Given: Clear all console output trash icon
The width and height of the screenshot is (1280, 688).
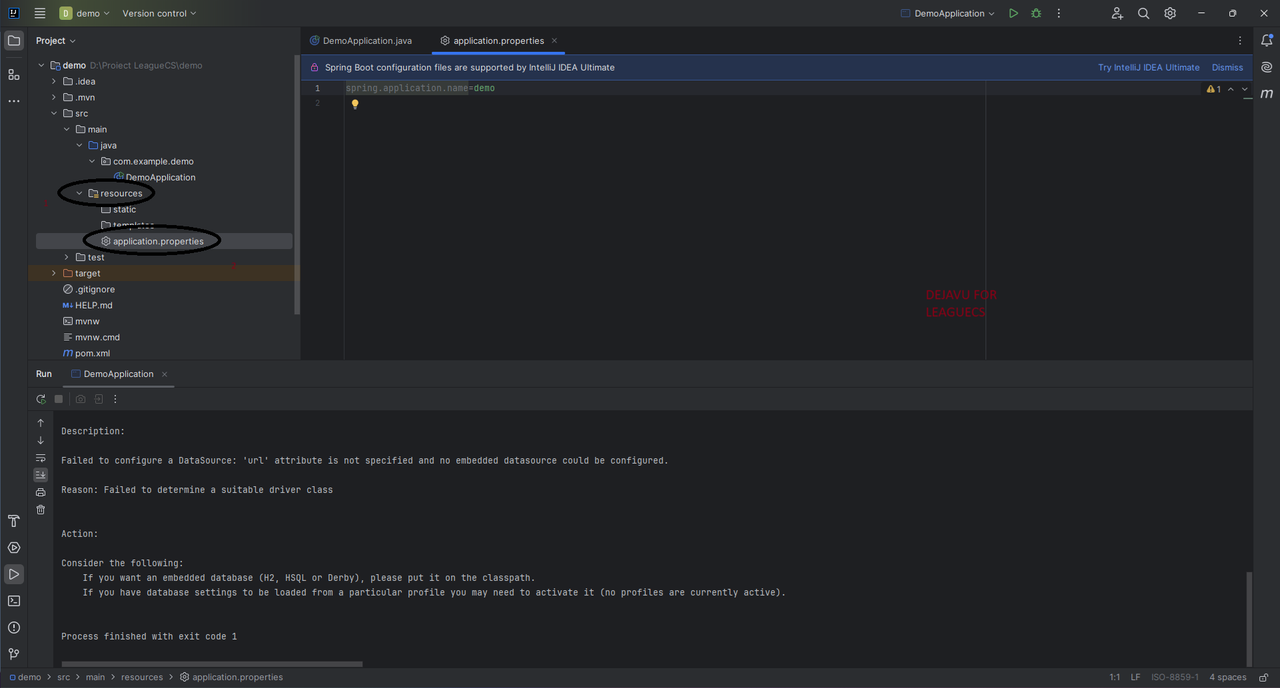Looking at the screenshot, I should 41,510.
